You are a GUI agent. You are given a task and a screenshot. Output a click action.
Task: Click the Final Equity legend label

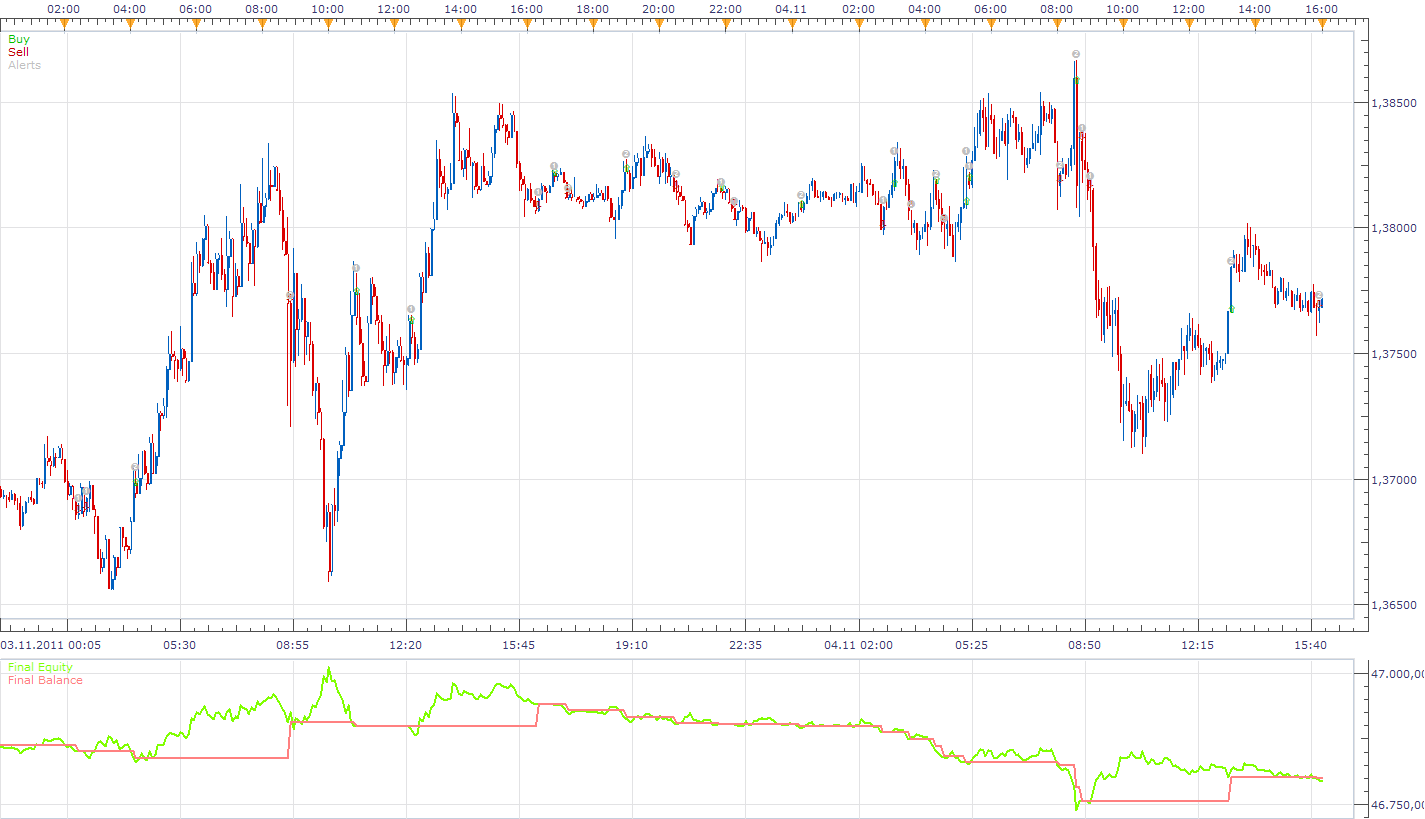[40, 667]
